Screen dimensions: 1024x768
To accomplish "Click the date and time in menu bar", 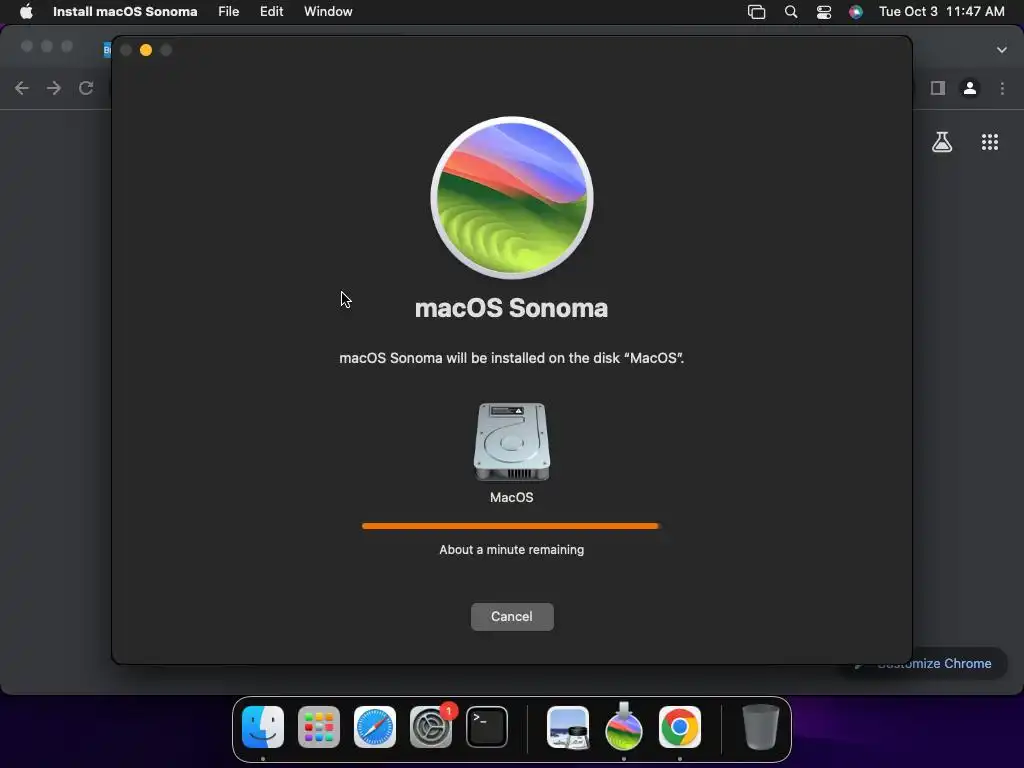I will point(942,12).
